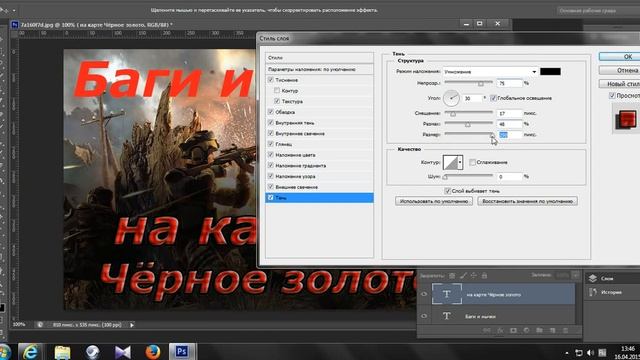
Task: Toggle the Обводка effect checkbox
Action: click(271, 111)
